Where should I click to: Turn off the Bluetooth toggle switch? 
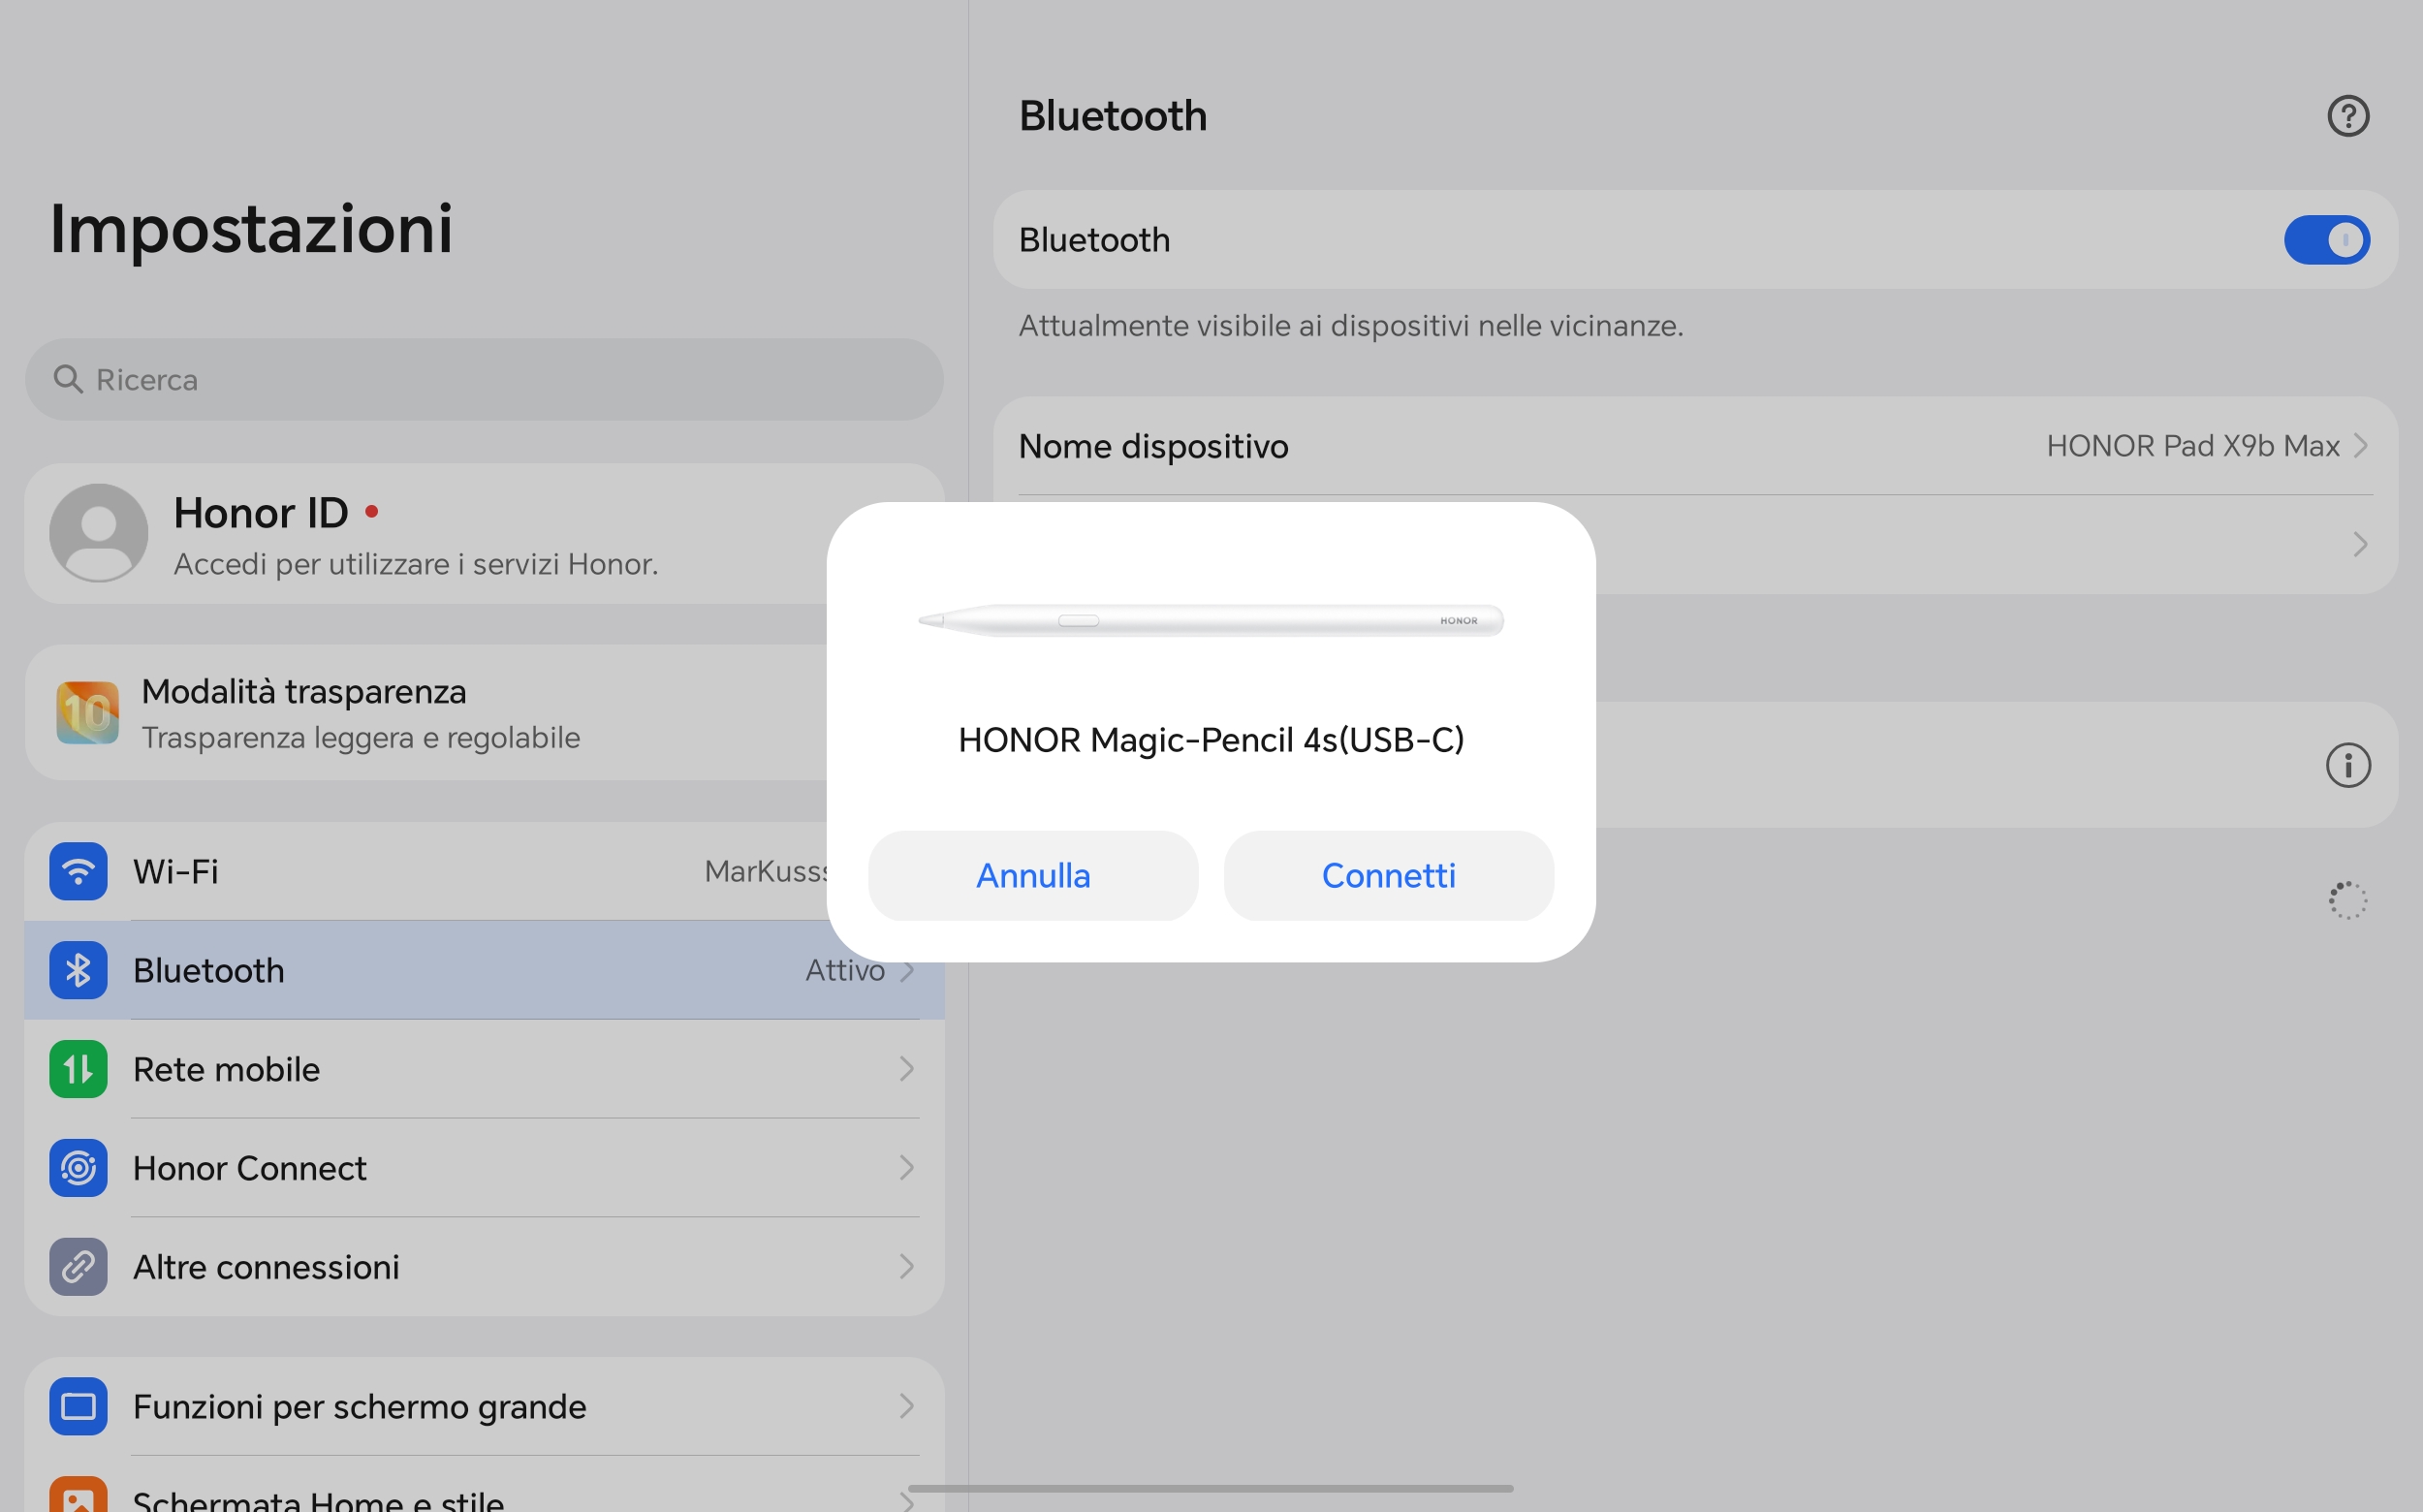[2326, 240]
